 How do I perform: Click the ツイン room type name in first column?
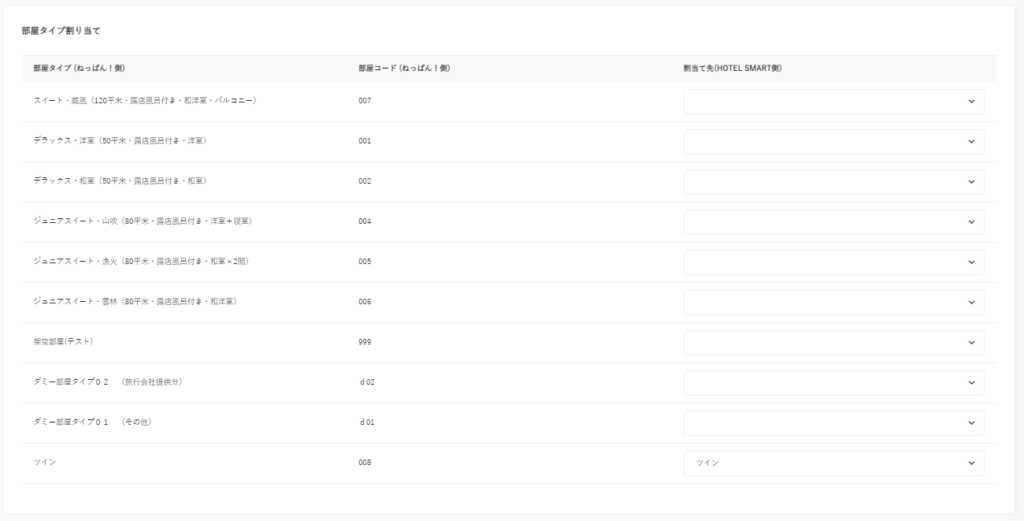coord(44,463)
